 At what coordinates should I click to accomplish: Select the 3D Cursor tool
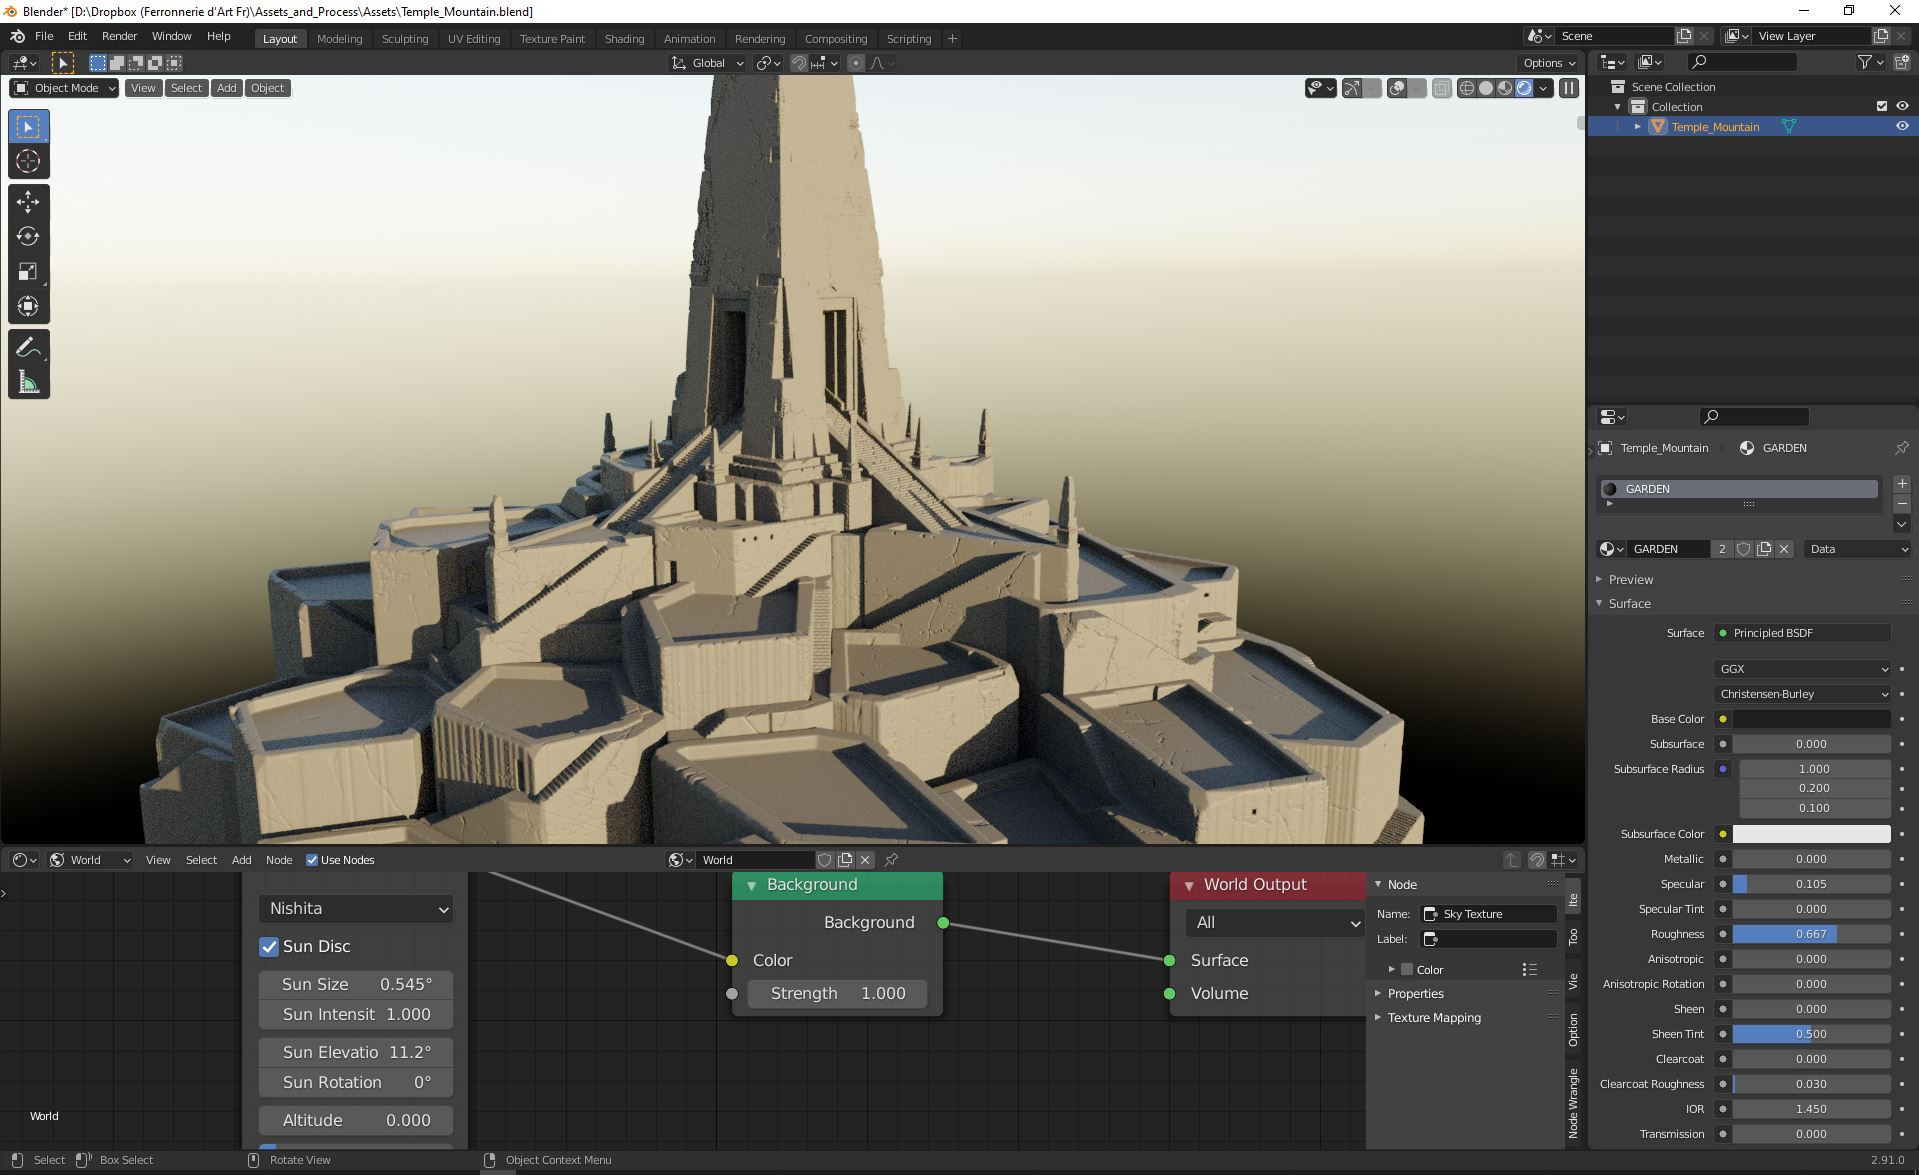click(x=28, y=162)
